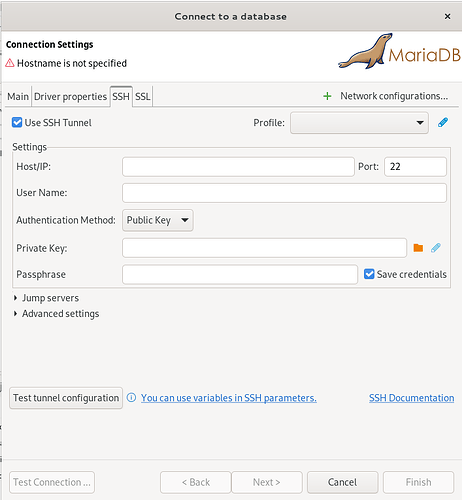Click the Host/IP input field
This screenshot has width=462, height=500.
click(238, 167)
